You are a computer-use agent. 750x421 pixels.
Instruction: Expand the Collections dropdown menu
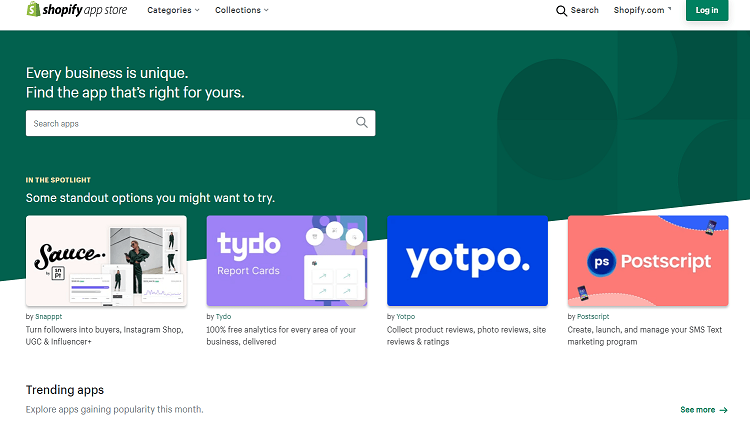[242, 10]
